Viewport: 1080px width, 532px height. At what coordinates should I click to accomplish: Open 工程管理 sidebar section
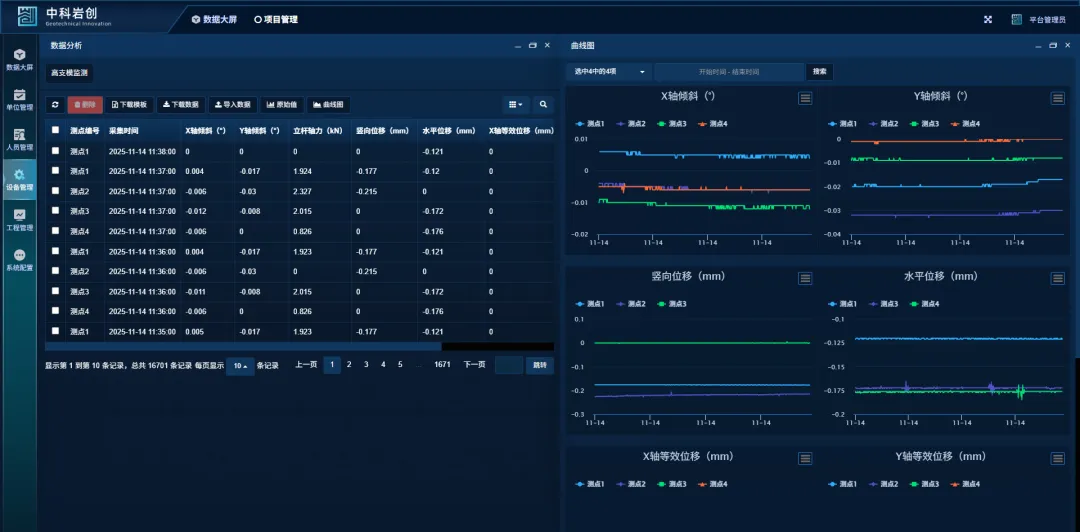pyautogui.click(x=19, y=220)
